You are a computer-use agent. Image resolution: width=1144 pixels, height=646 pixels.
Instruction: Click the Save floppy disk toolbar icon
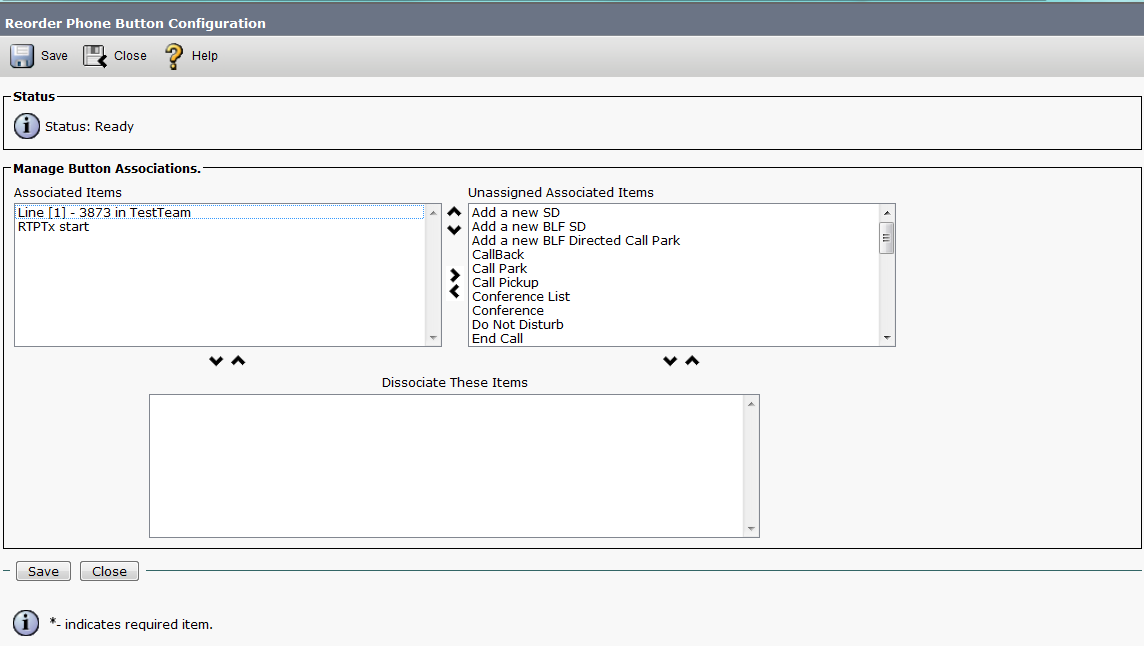[22, 56]
